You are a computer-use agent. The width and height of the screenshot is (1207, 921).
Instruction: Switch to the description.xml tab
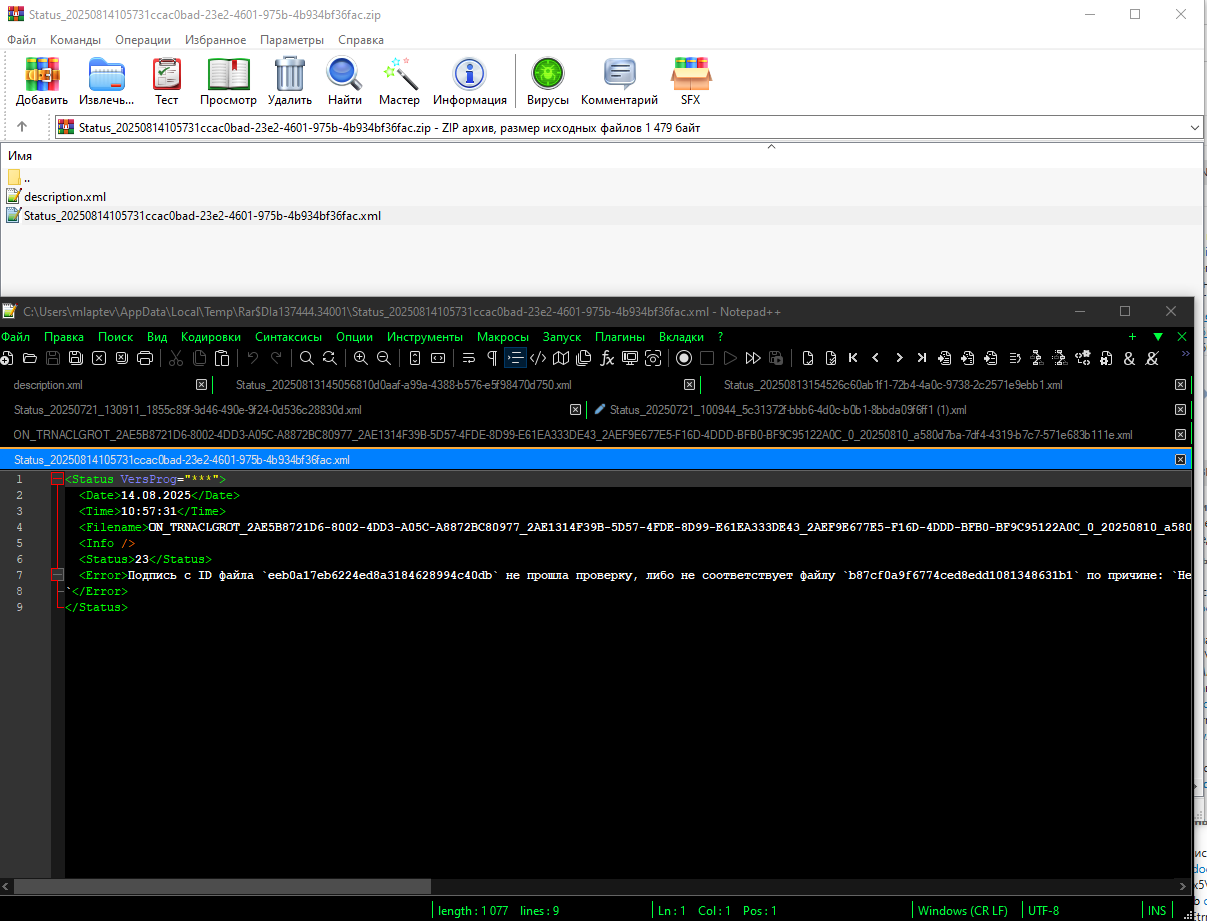pyautogui.click(x=48, y=385)
